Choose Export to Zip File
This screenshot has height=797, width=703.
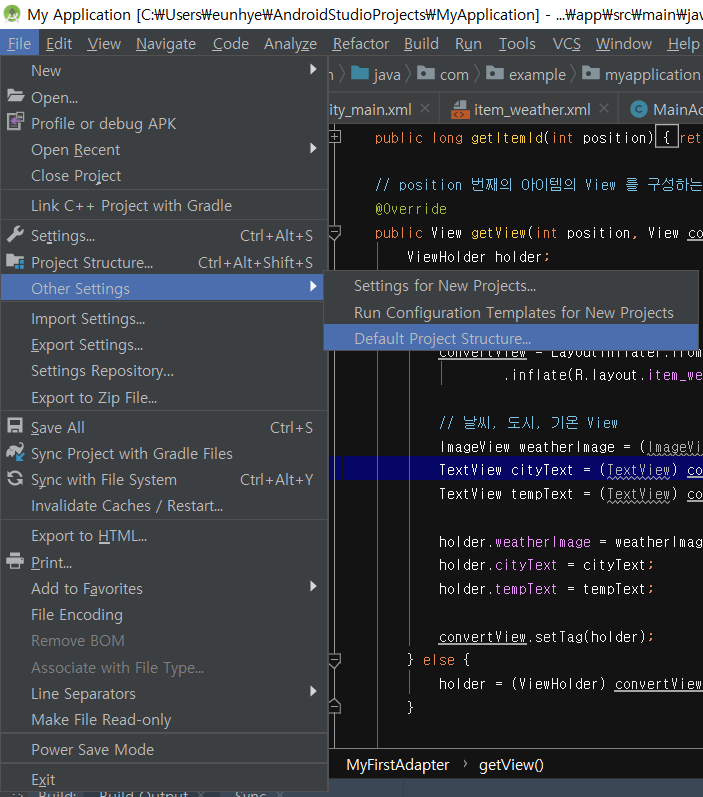point(163,397)
